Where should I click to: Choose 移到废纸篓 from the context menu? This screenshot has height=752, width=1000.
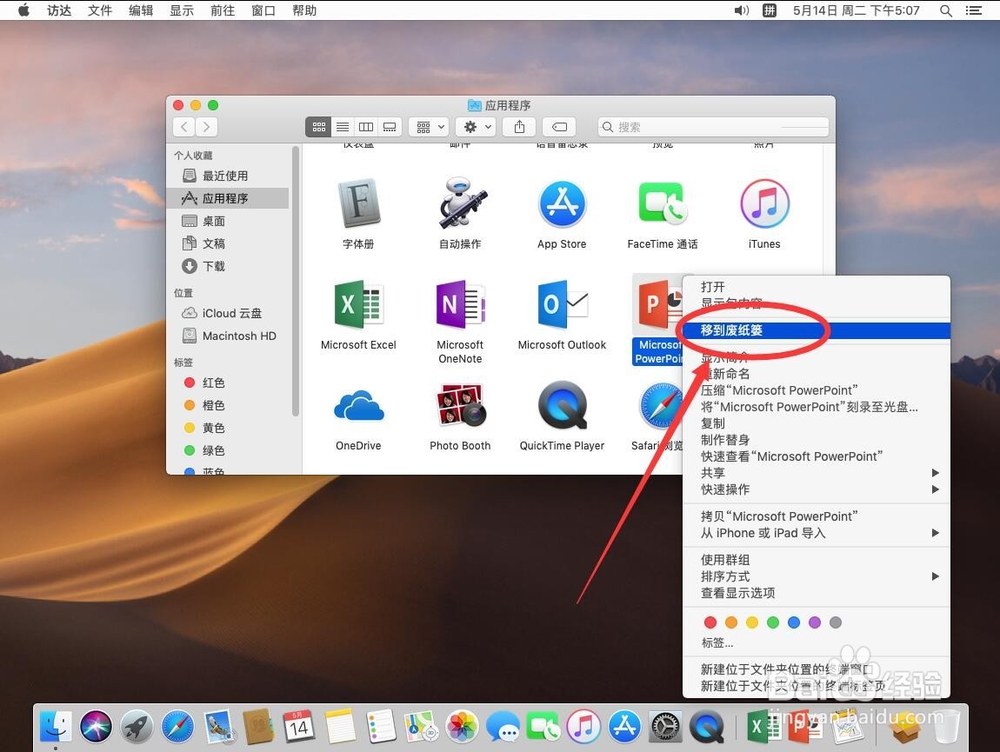pyautogui.click(x=816, y=330)
